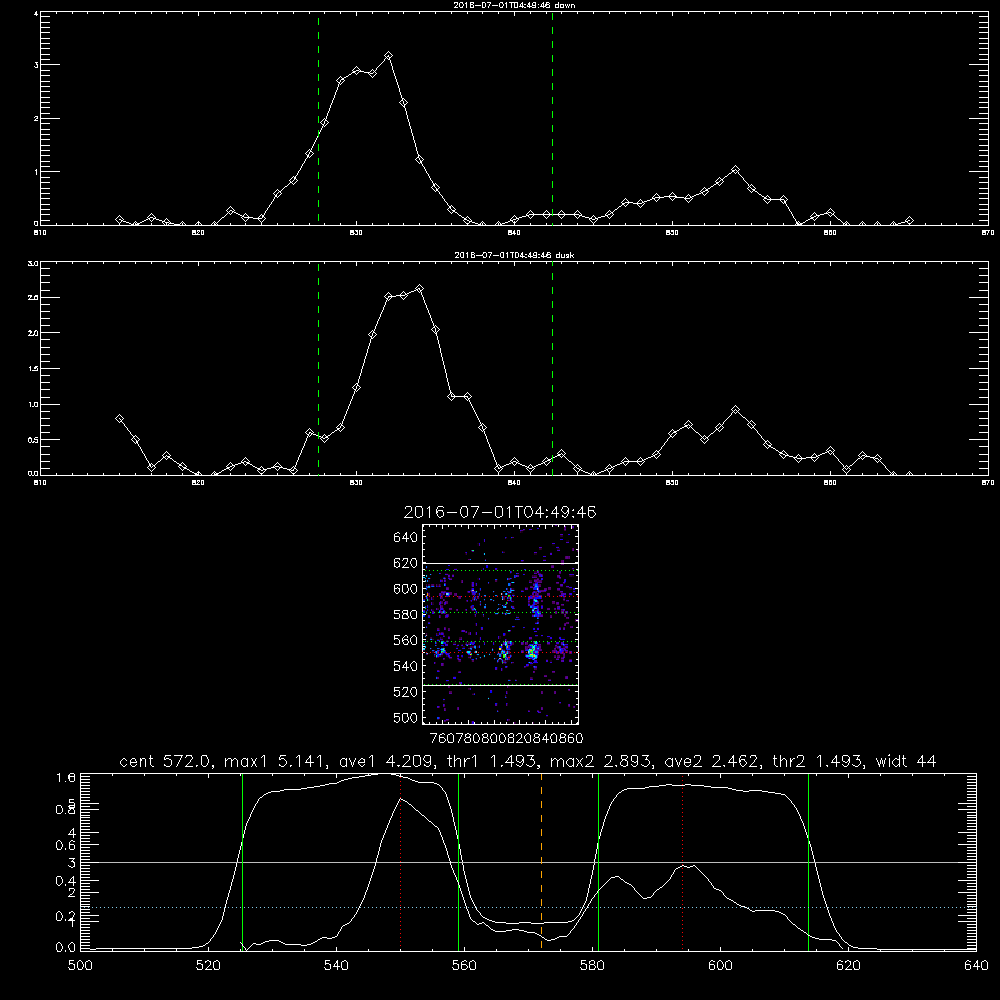Image resolution: width=1000 pixels, height=1000 pixels.
Task: Click the dusk plot y-axis label 2.0
Action: pyautogui.click(x=34, y=333)
